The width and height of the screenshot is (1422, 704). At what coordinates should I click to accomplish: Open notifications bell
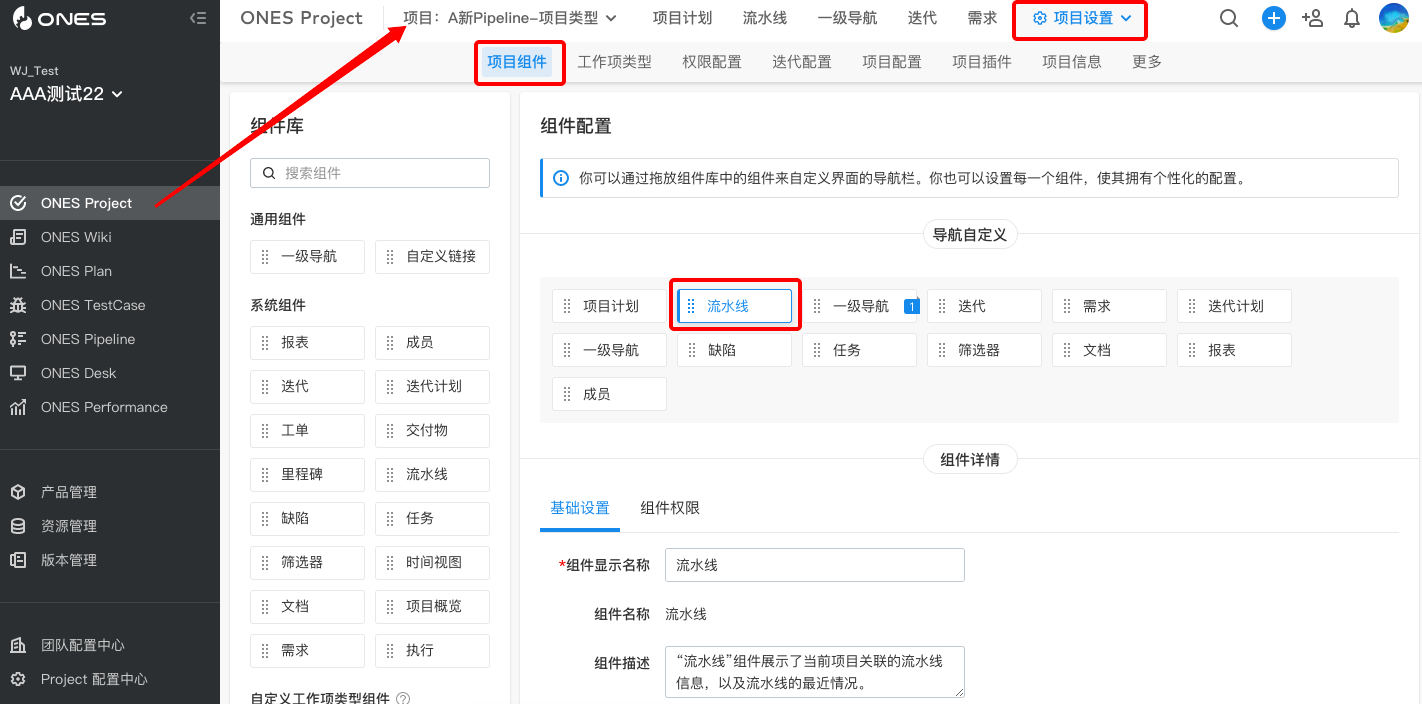(1352, 18)
